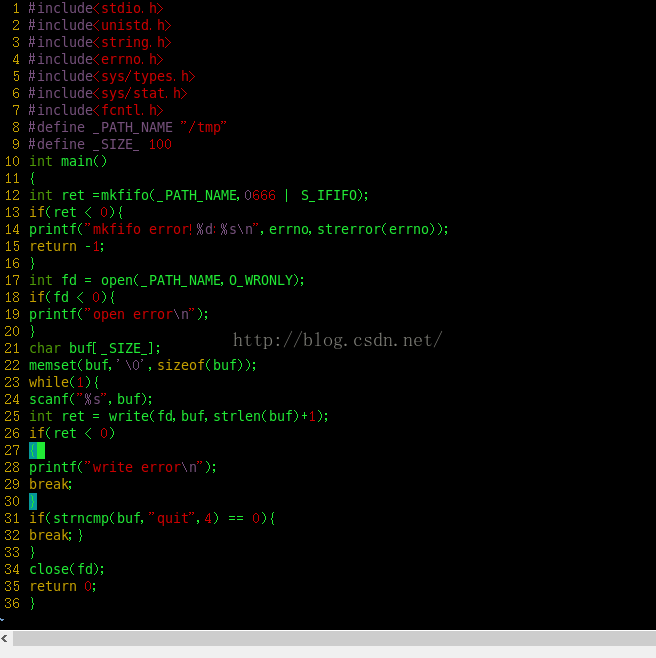Click '#include<string.h>' on line 3
The height and width of the screenshot is (658, 656).
pyautogui.click(x=100, y=42)
